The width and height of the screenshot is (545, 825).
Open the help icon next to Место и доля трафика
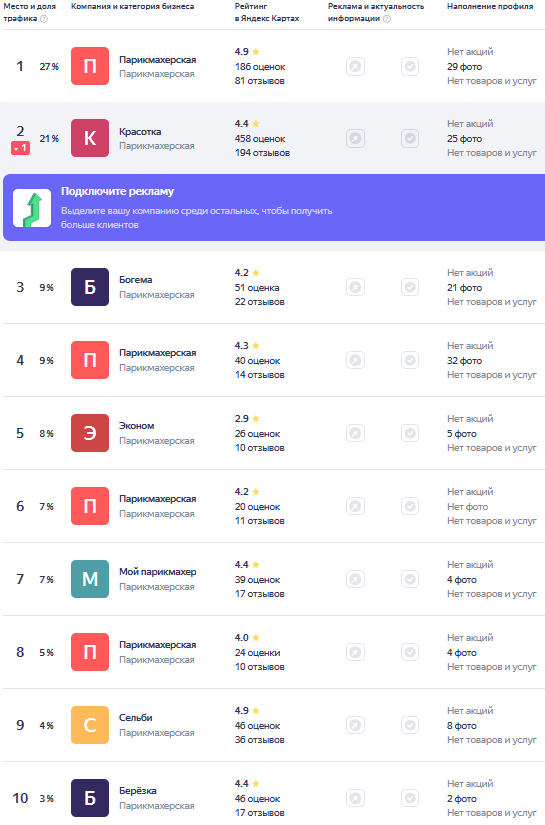(44, 18)
